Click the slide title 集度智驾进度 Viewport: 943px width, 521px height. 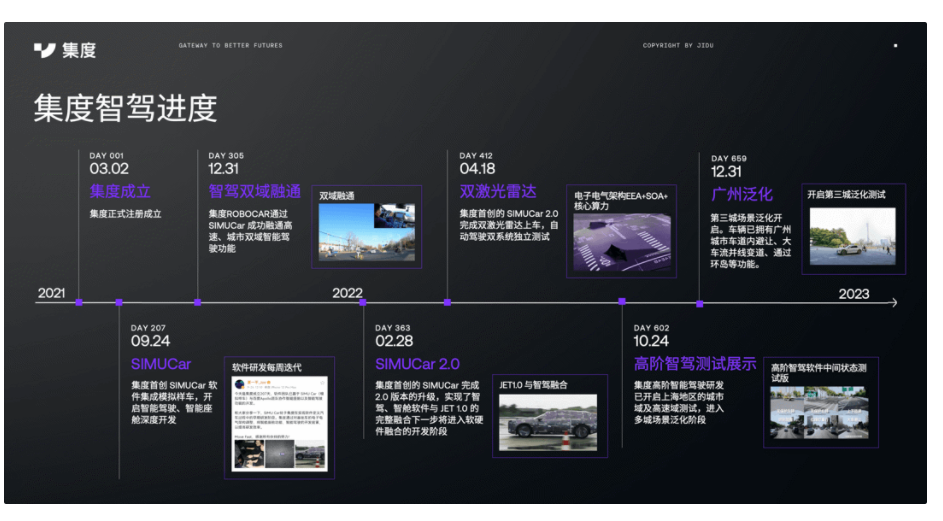coord(125,108)
